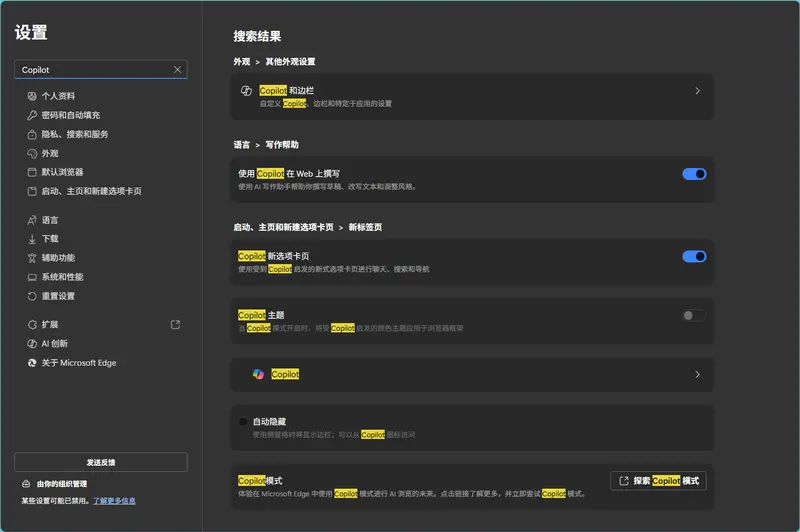The height and width of the screenshot is (532, 800).
Task: Click the open-in-new icon on 探索 Copilot 模式 button
Action: click(x=623, y=480)
